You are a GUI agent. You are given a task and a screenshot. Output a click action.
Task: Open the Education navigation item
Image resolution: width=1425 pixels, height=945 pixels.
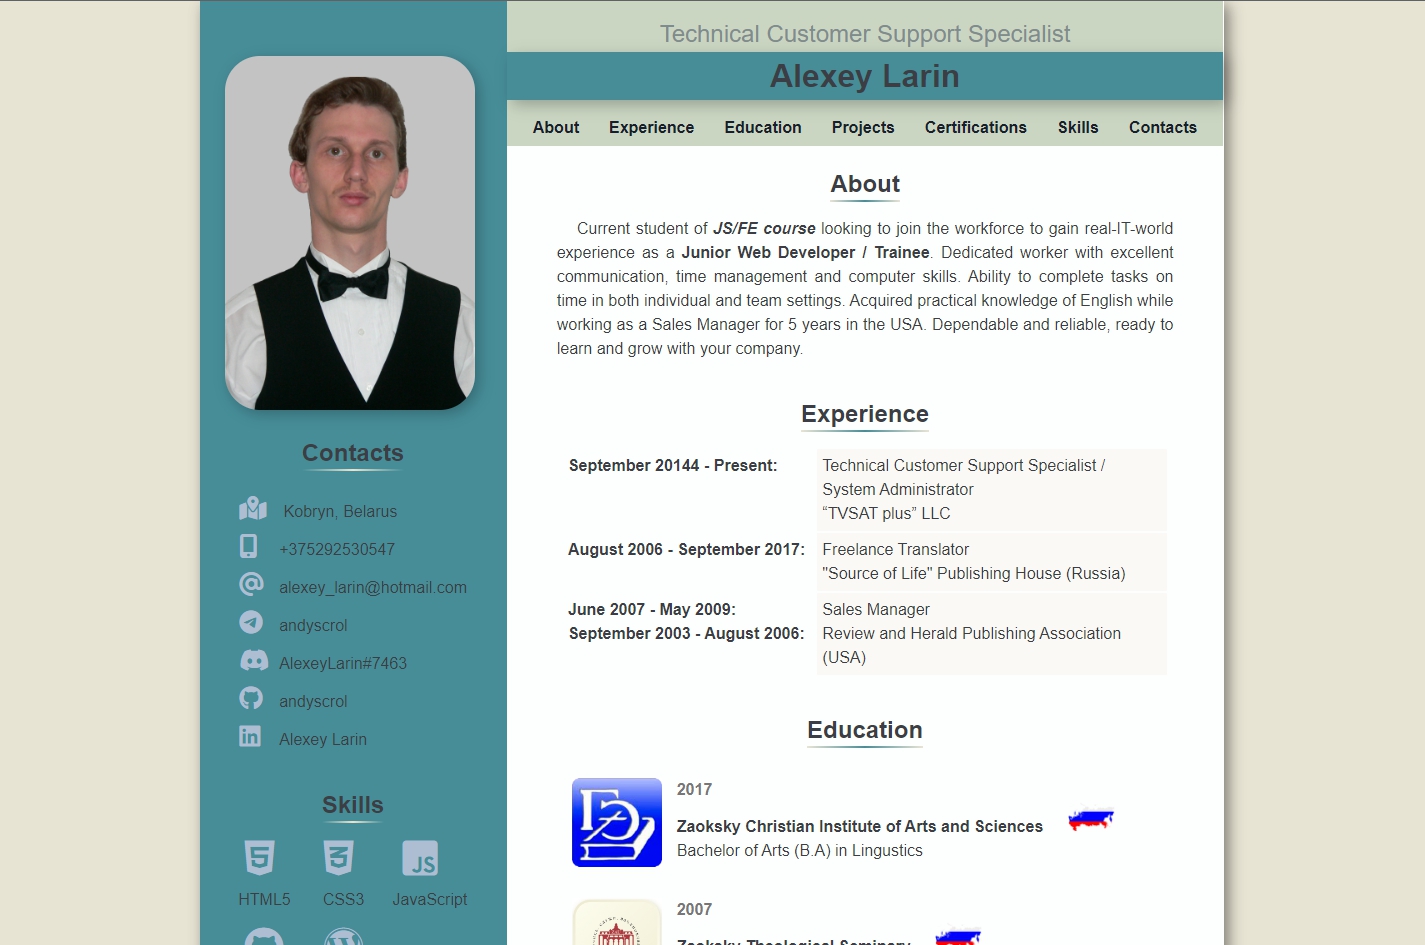763,127
